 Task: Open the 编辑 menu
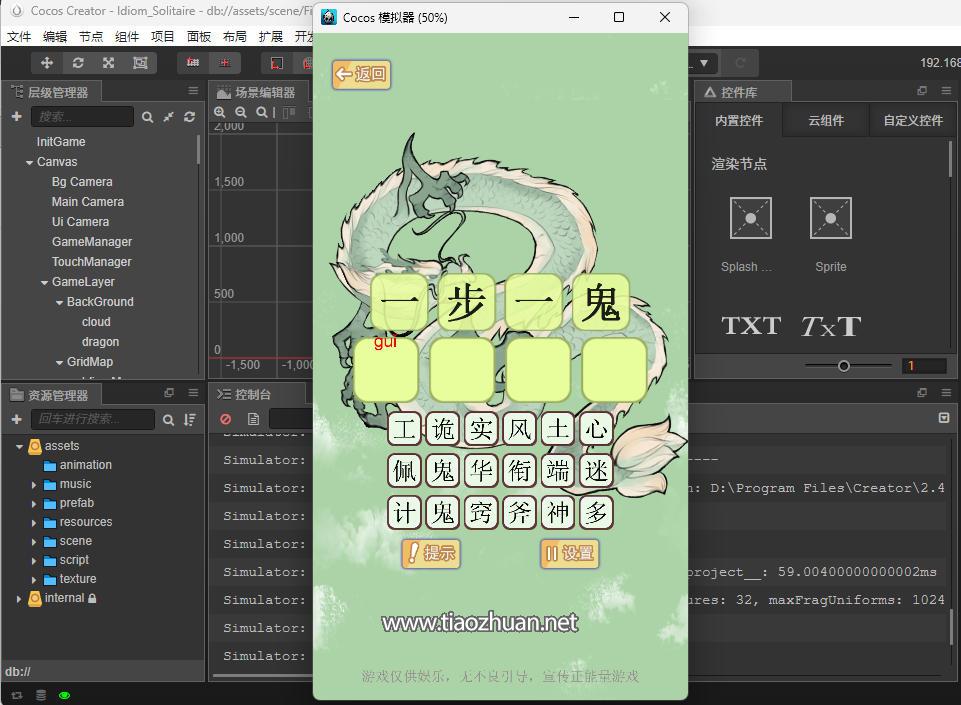pyautogui.click(x=55, y=37)
